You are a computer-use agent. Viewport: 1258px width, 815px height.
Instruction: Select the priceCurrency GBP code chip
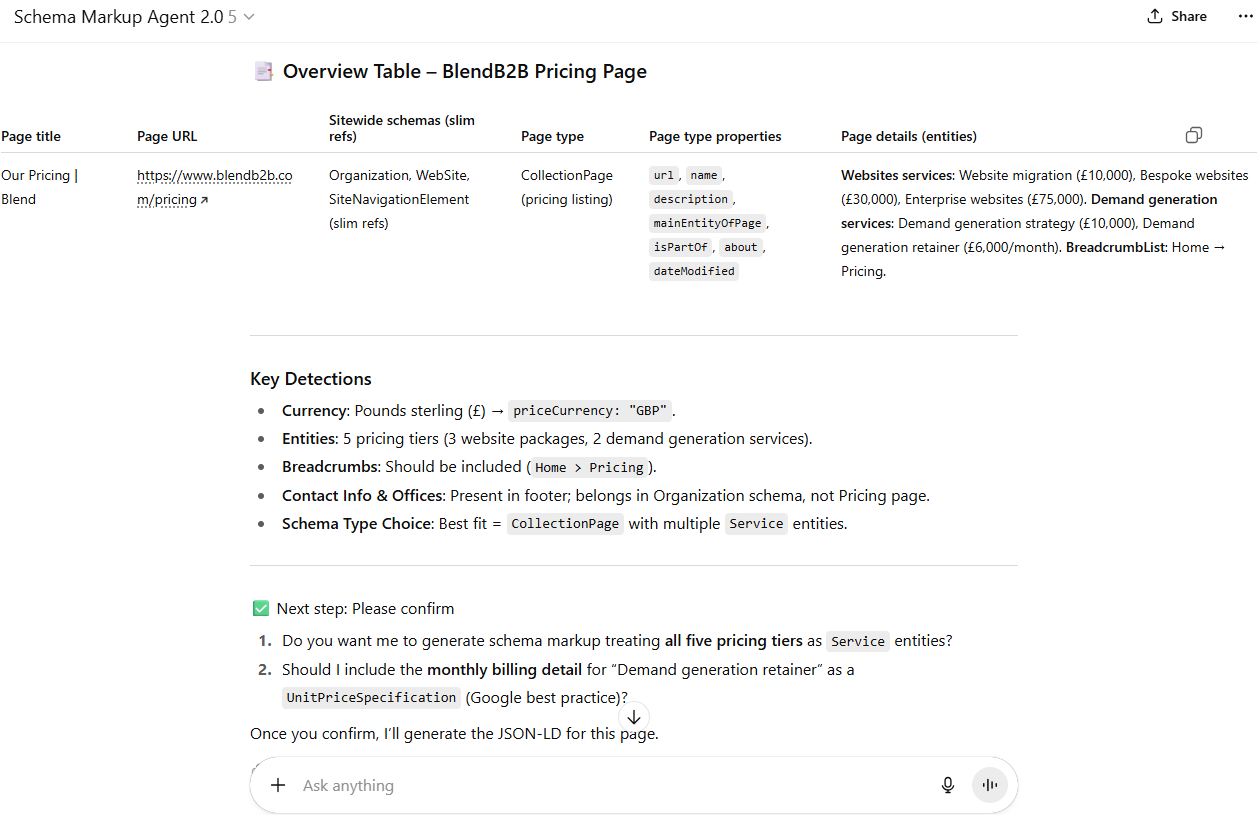pos(588,410)
